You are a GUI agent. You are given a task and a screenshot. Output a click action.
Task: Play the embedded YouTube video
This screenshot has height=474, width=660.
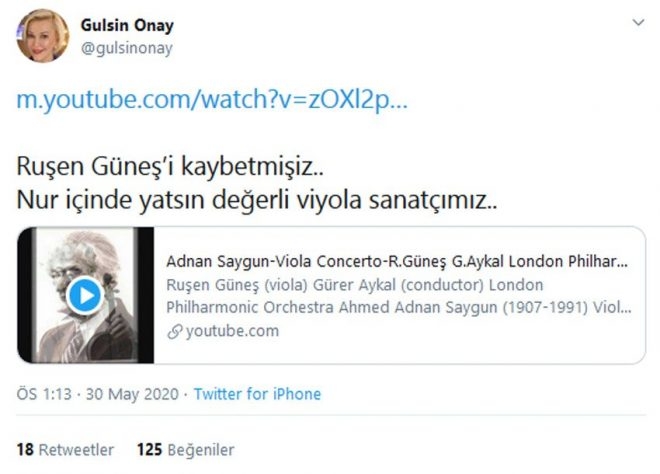(x=85, y=296)
